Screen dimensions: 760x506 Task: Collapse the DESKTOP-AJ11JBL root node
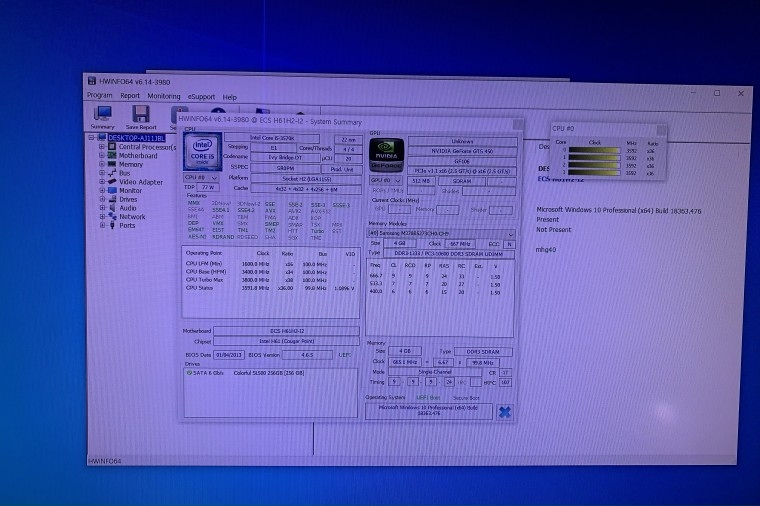[91, 138]
